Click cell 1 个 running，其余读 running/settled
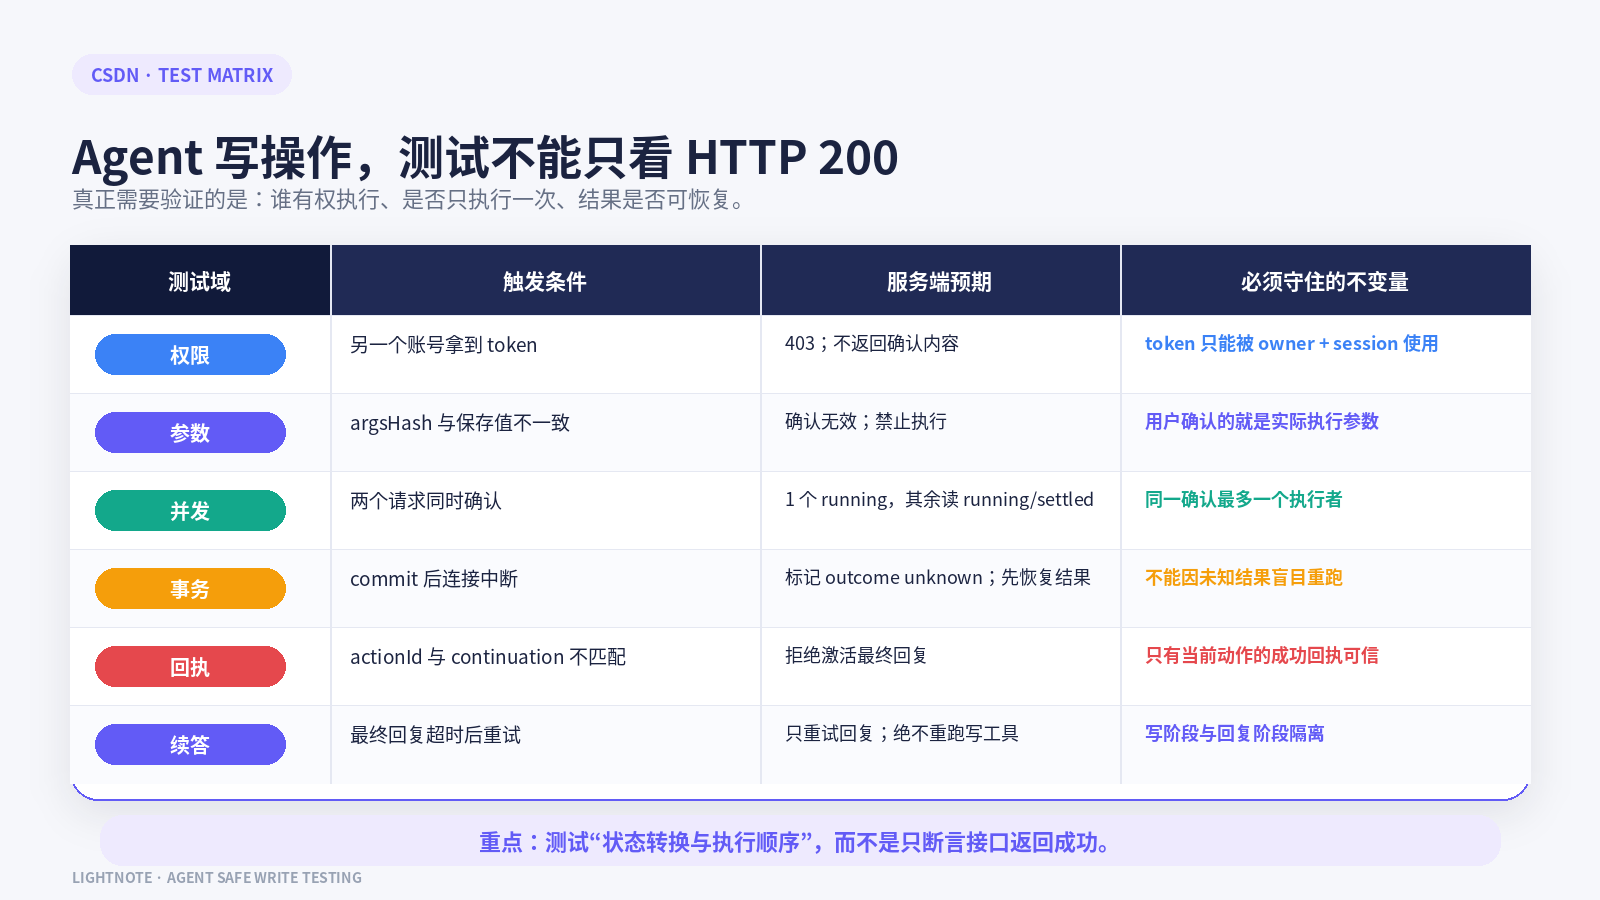The width and height of the screenshot is (1600, 900). coord(940,500)
